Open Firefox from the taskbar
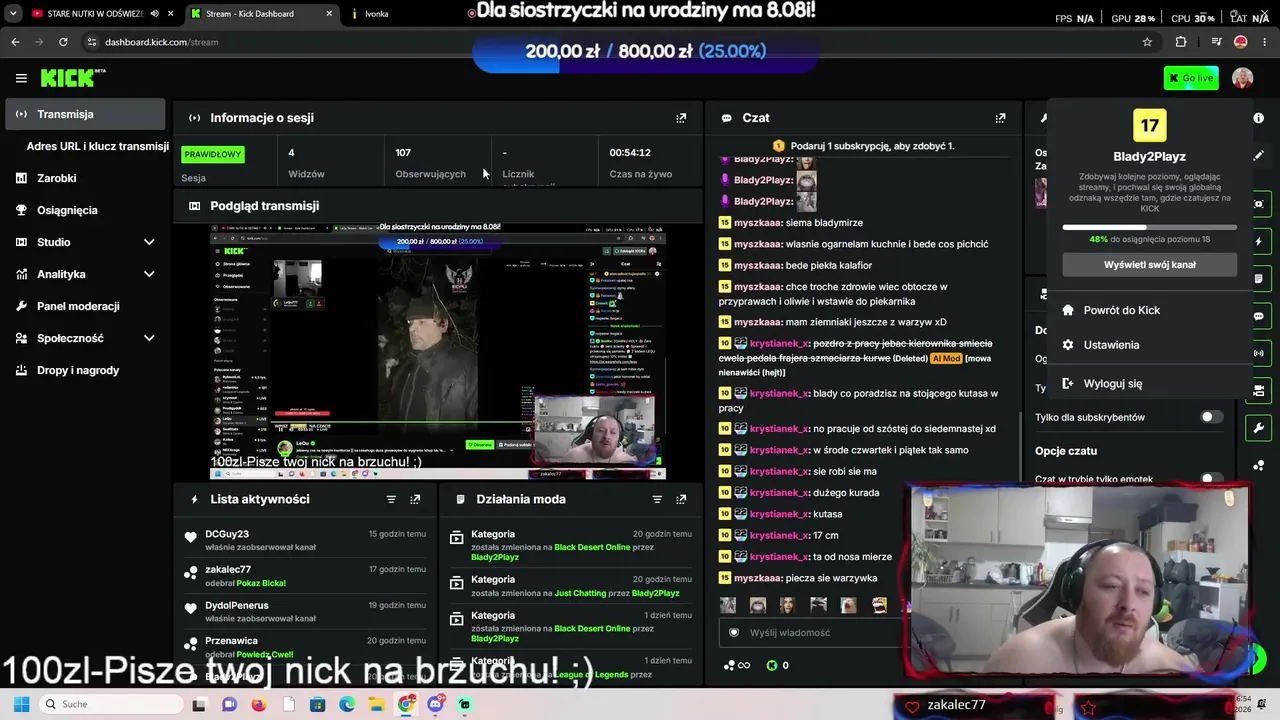Image resolution: width=1280 pixels, height=720 pixels. coord(258,705)
